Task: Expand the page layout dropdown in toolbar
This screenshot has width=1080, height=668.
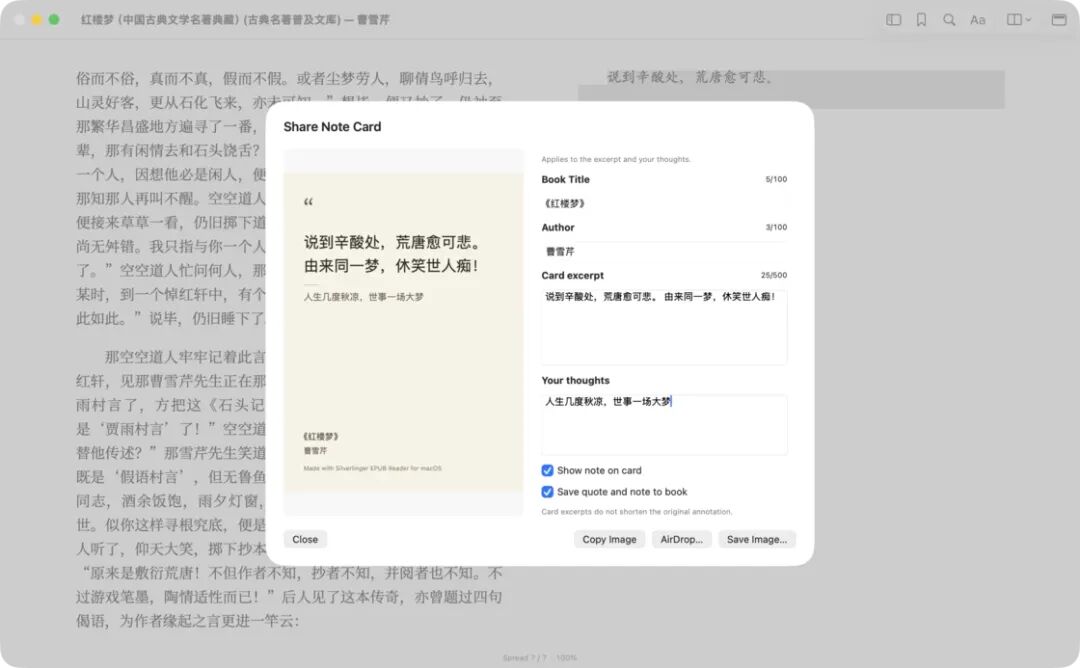Action: coord(1019,20)
